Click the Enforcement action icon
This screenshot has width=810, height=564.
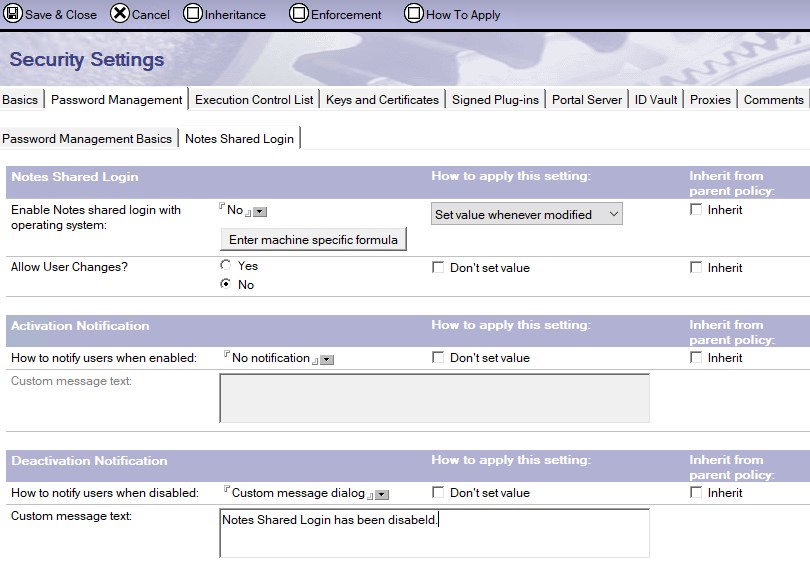coord(299,13)
